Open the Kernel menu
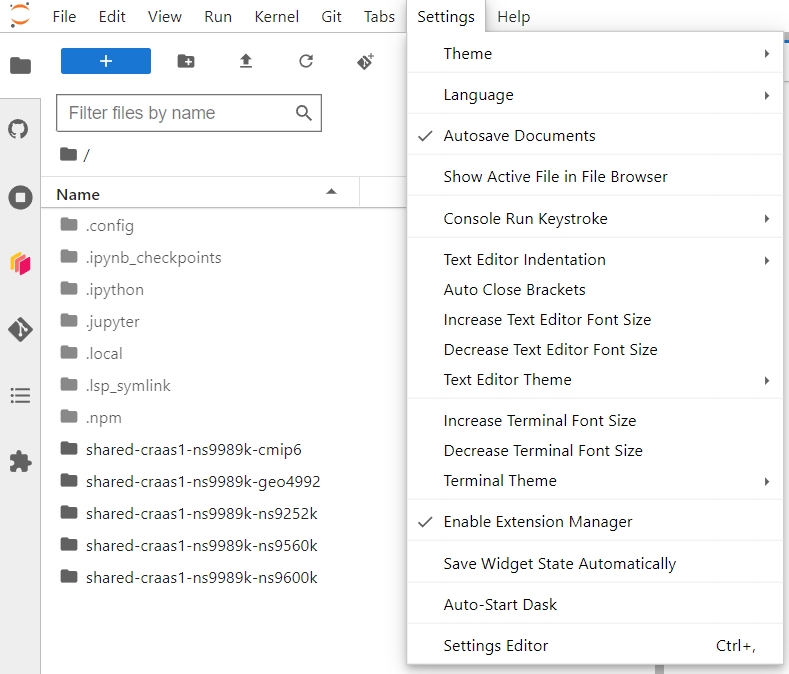 point(276,17)
